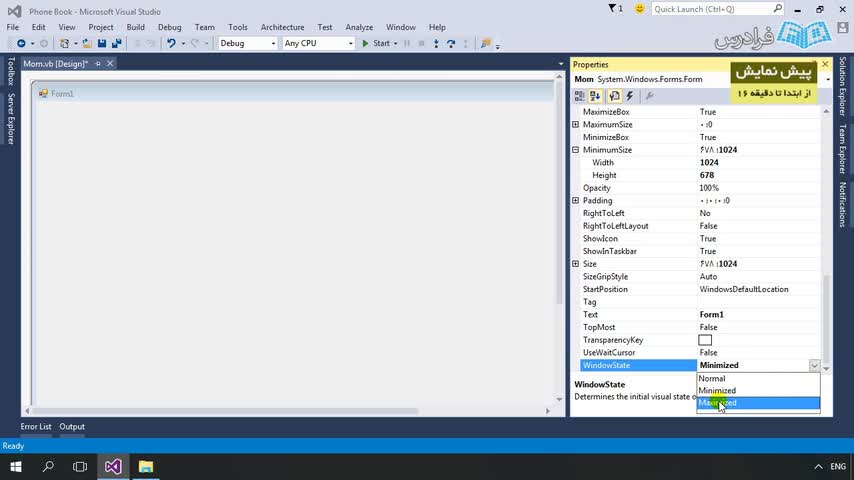Show Events with lightning bolt icon
Viewport: 854px width, 480px height.
(x=630, y=96)
